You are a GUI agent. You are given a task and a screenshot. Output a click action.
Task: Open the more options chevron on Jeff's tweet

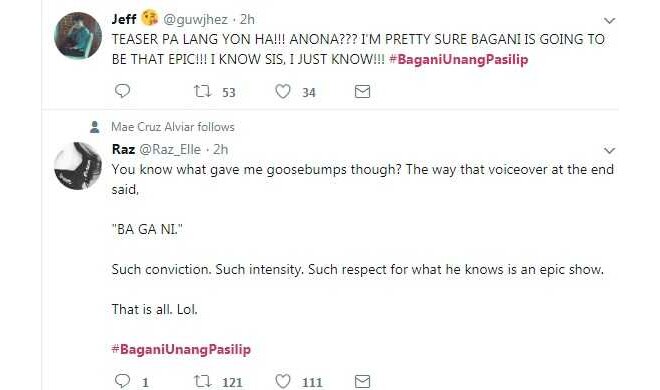pos(609,20)
